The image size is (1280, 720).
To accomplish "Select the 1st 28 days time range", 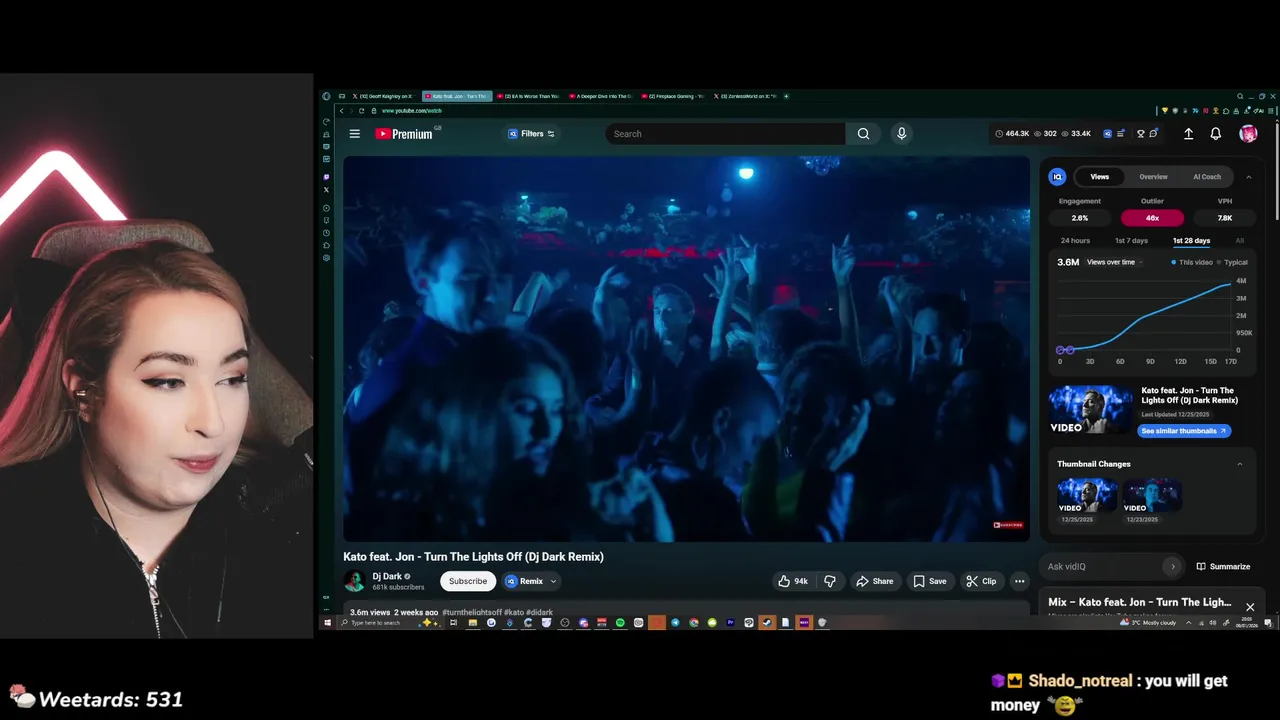I will tap(1191, 241).
